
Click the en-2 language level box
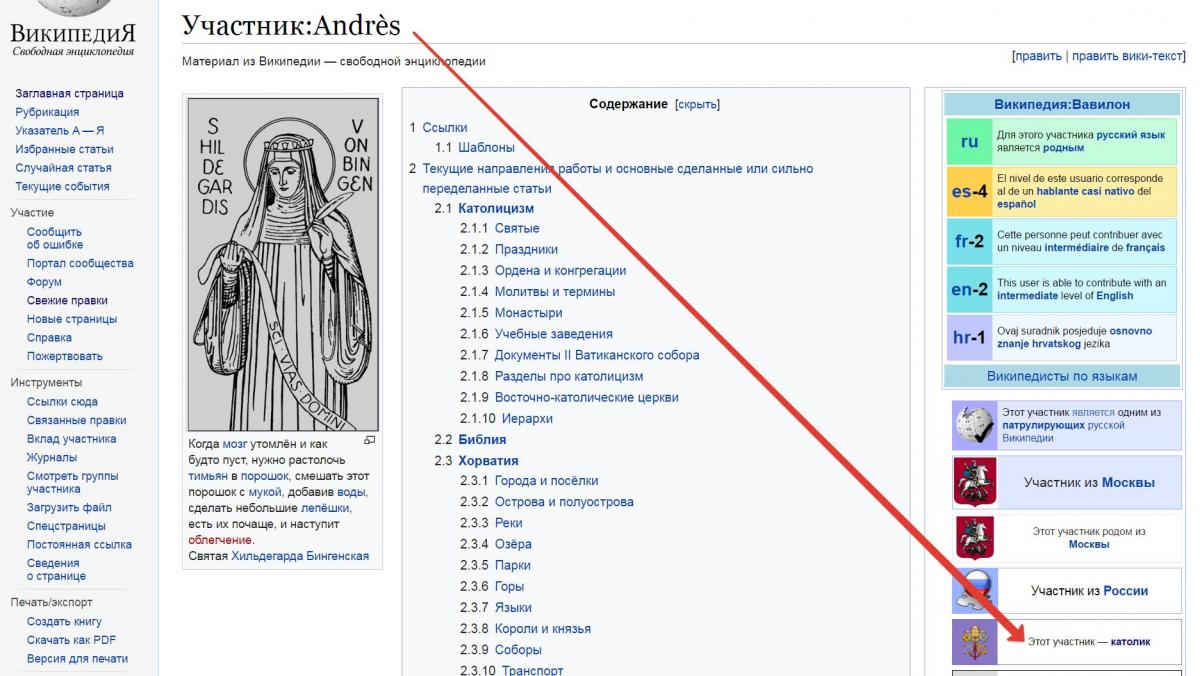(x=970, y=289)
